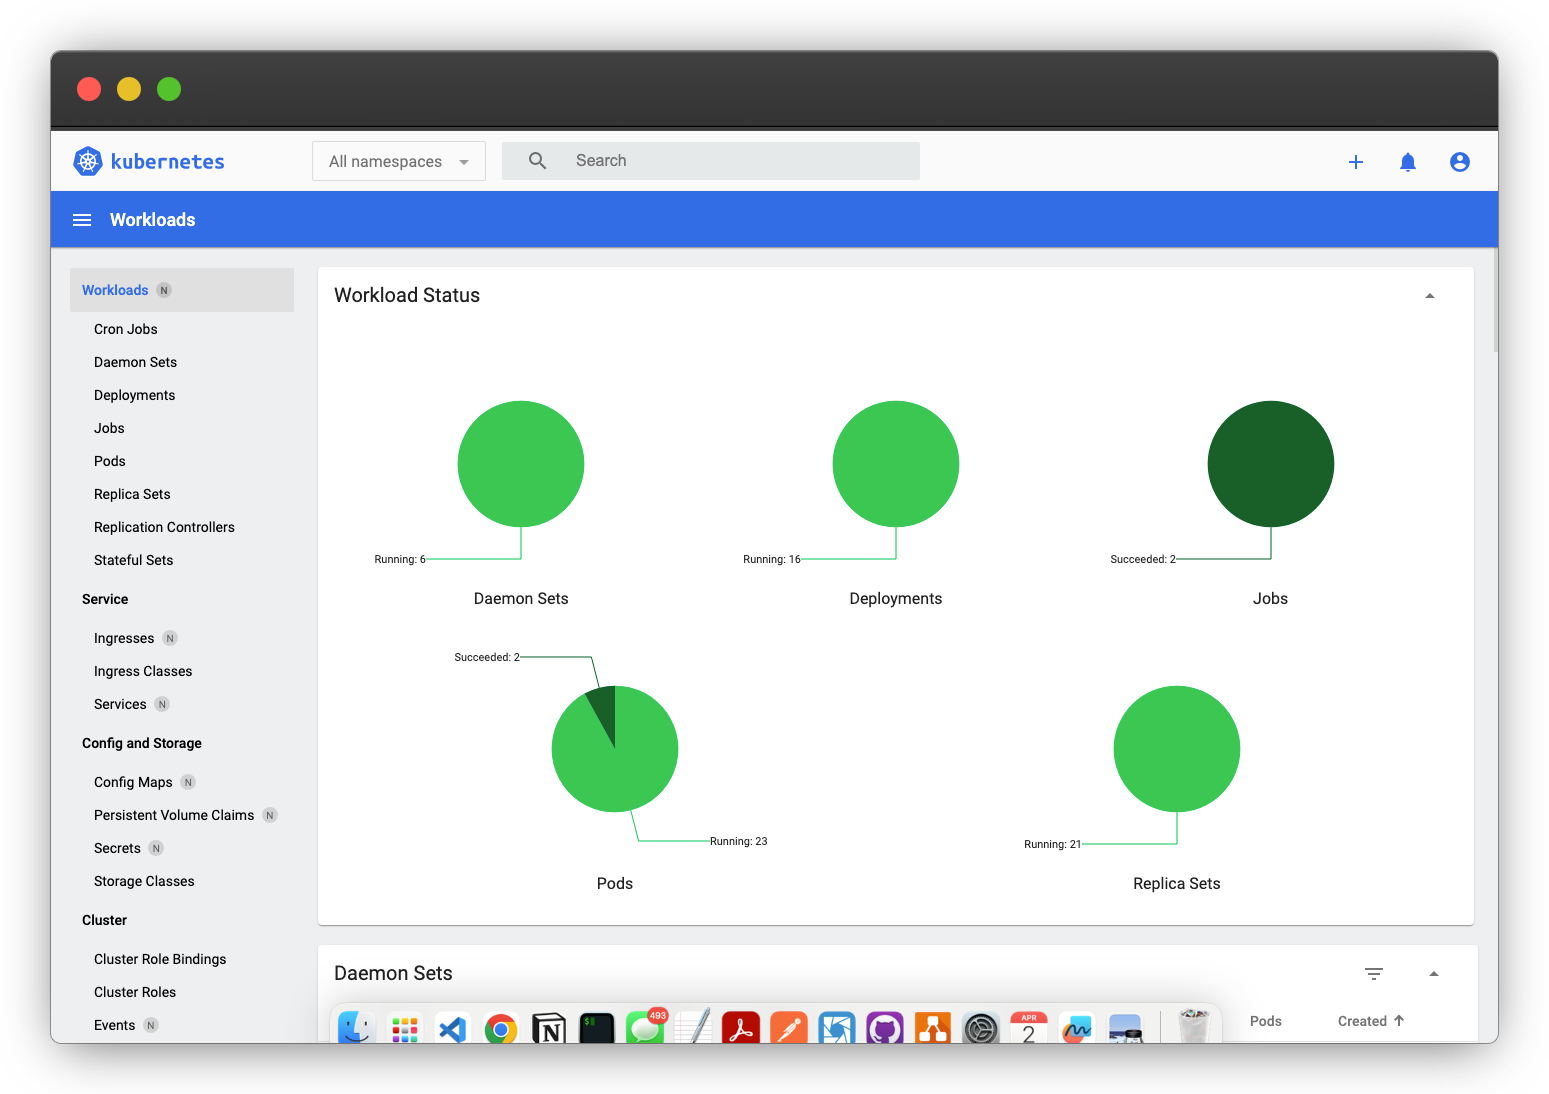Select Replica Sets in the sidebar
The height and width of the screenshot is (1094, 1549).
pos(131,494)
